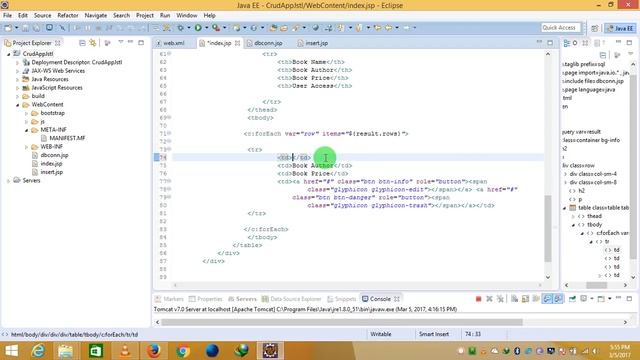Click the Pin Console icon
This screenshot has height=360, width=640.
572,299
